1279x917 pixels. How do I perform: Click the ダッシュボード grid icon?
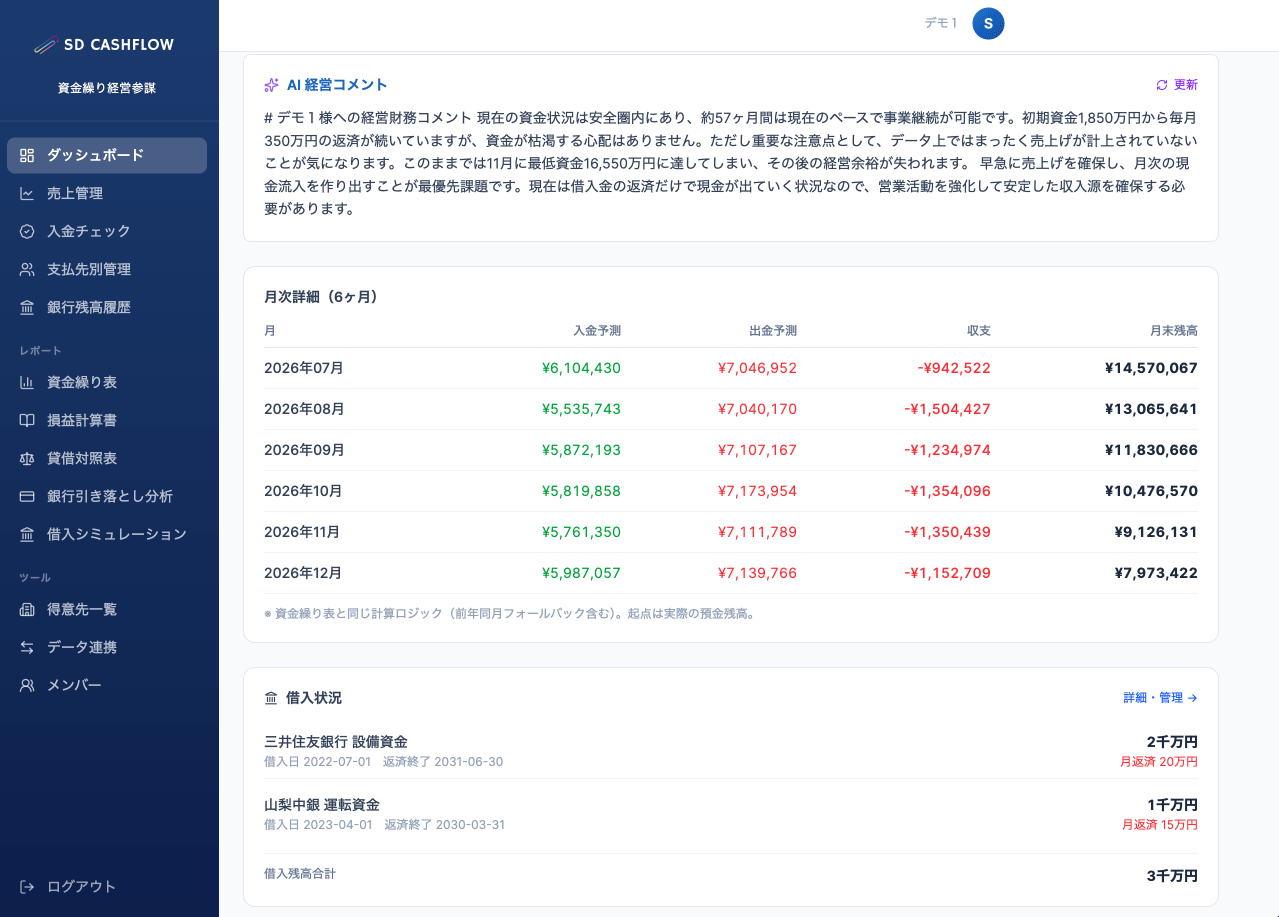[27, 155]
